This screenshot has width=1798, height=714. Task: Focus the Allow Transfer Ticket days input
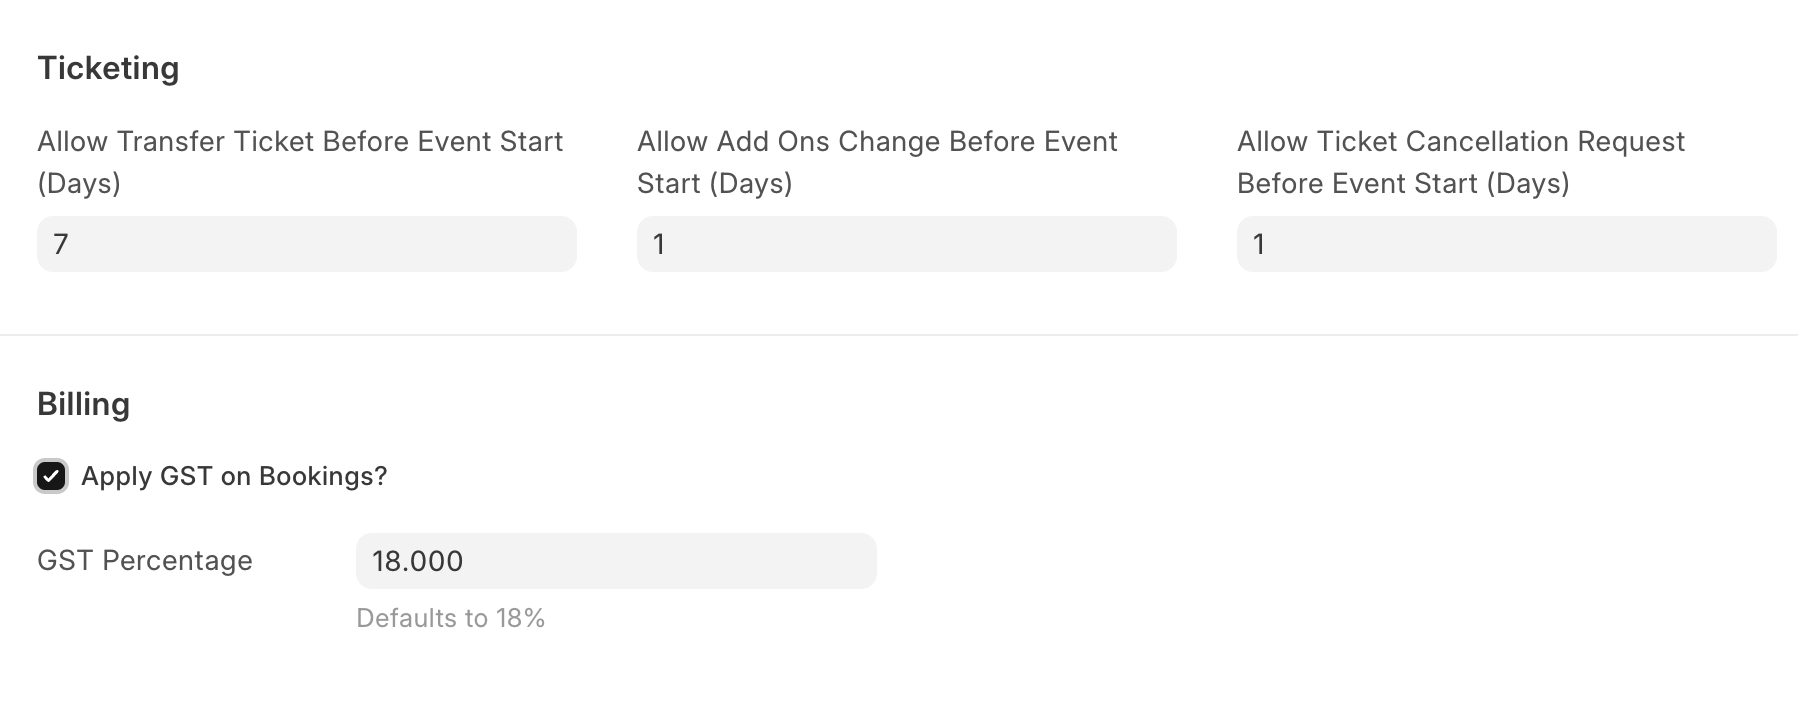pyautogui.click(x=306, y=244)
